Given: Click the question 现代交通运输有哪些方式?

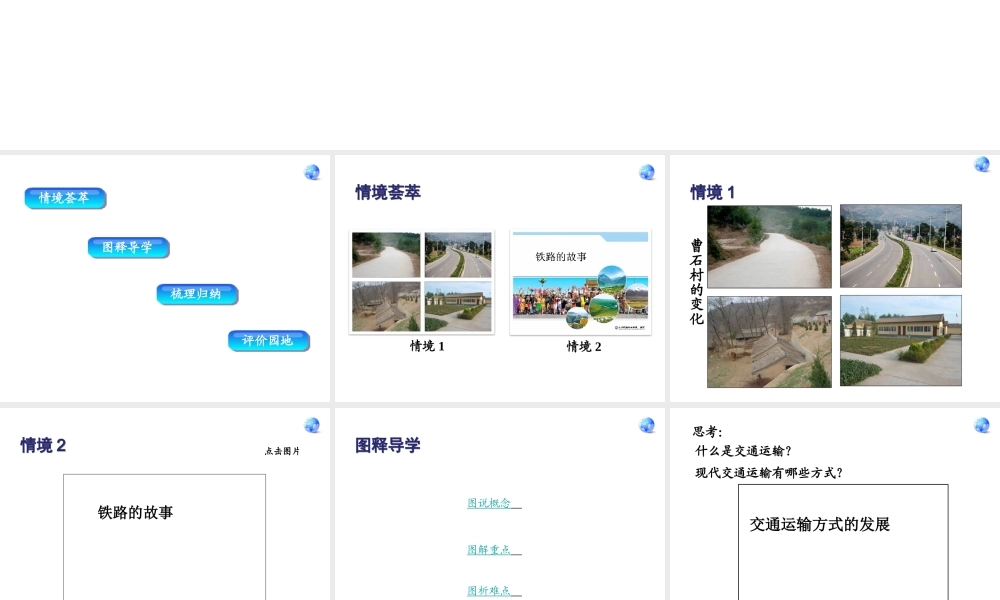Looking at the screenshot, I should tap(768, 472).
